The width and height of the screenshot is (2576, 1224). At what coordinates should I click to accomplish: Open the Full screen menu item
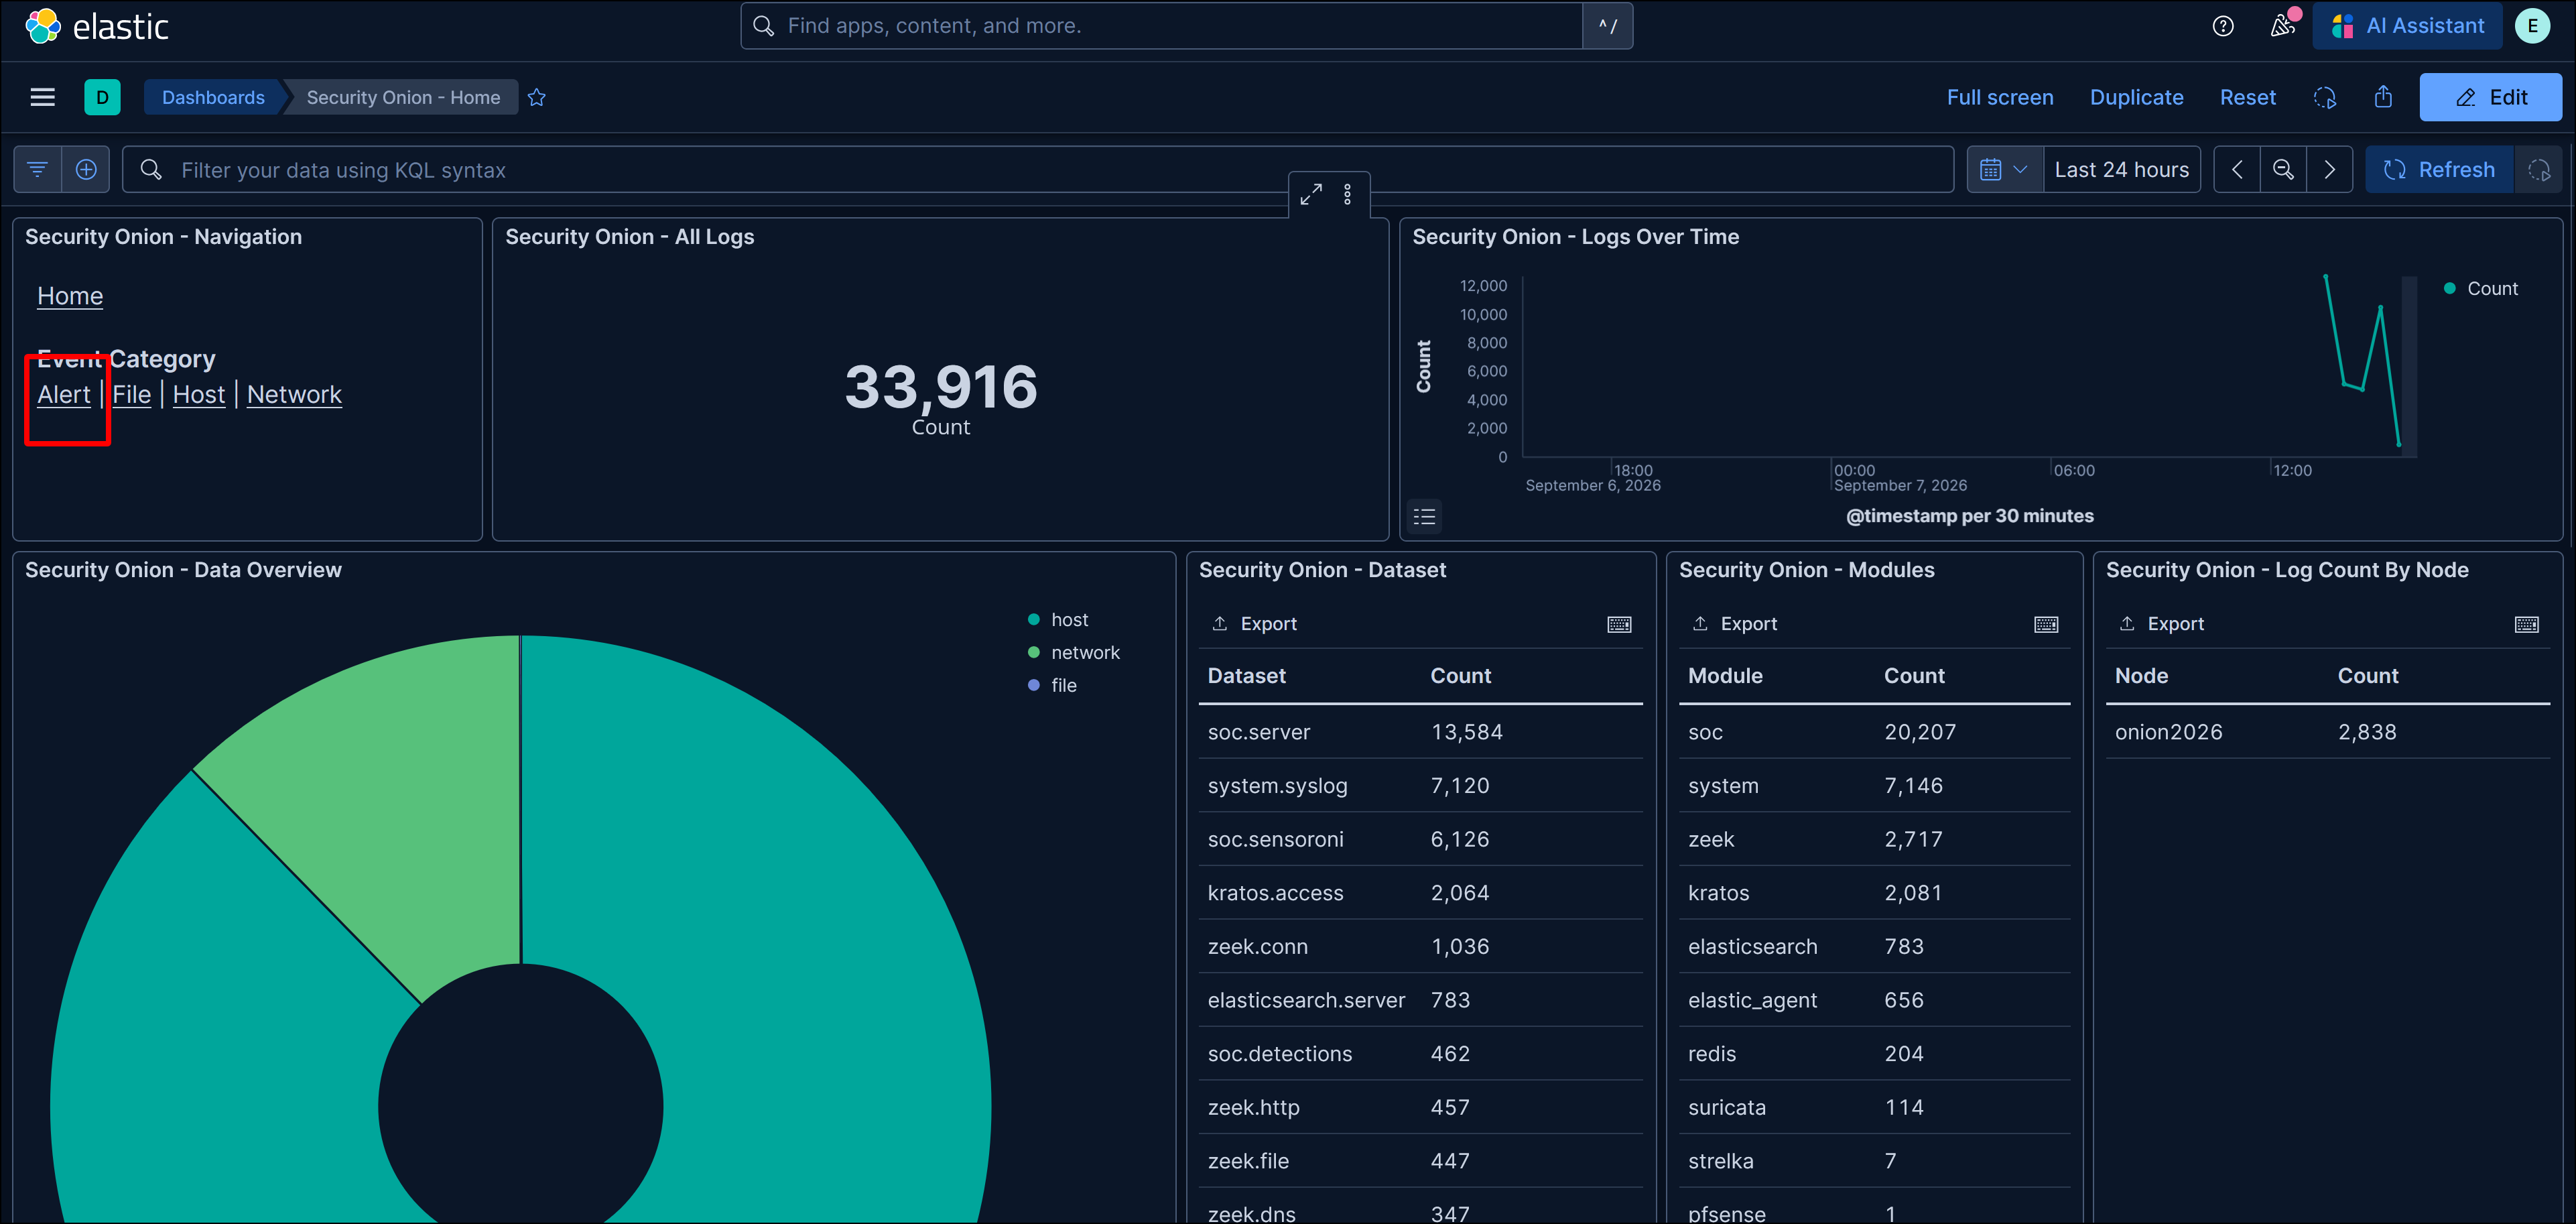(x=1999, y=97)
